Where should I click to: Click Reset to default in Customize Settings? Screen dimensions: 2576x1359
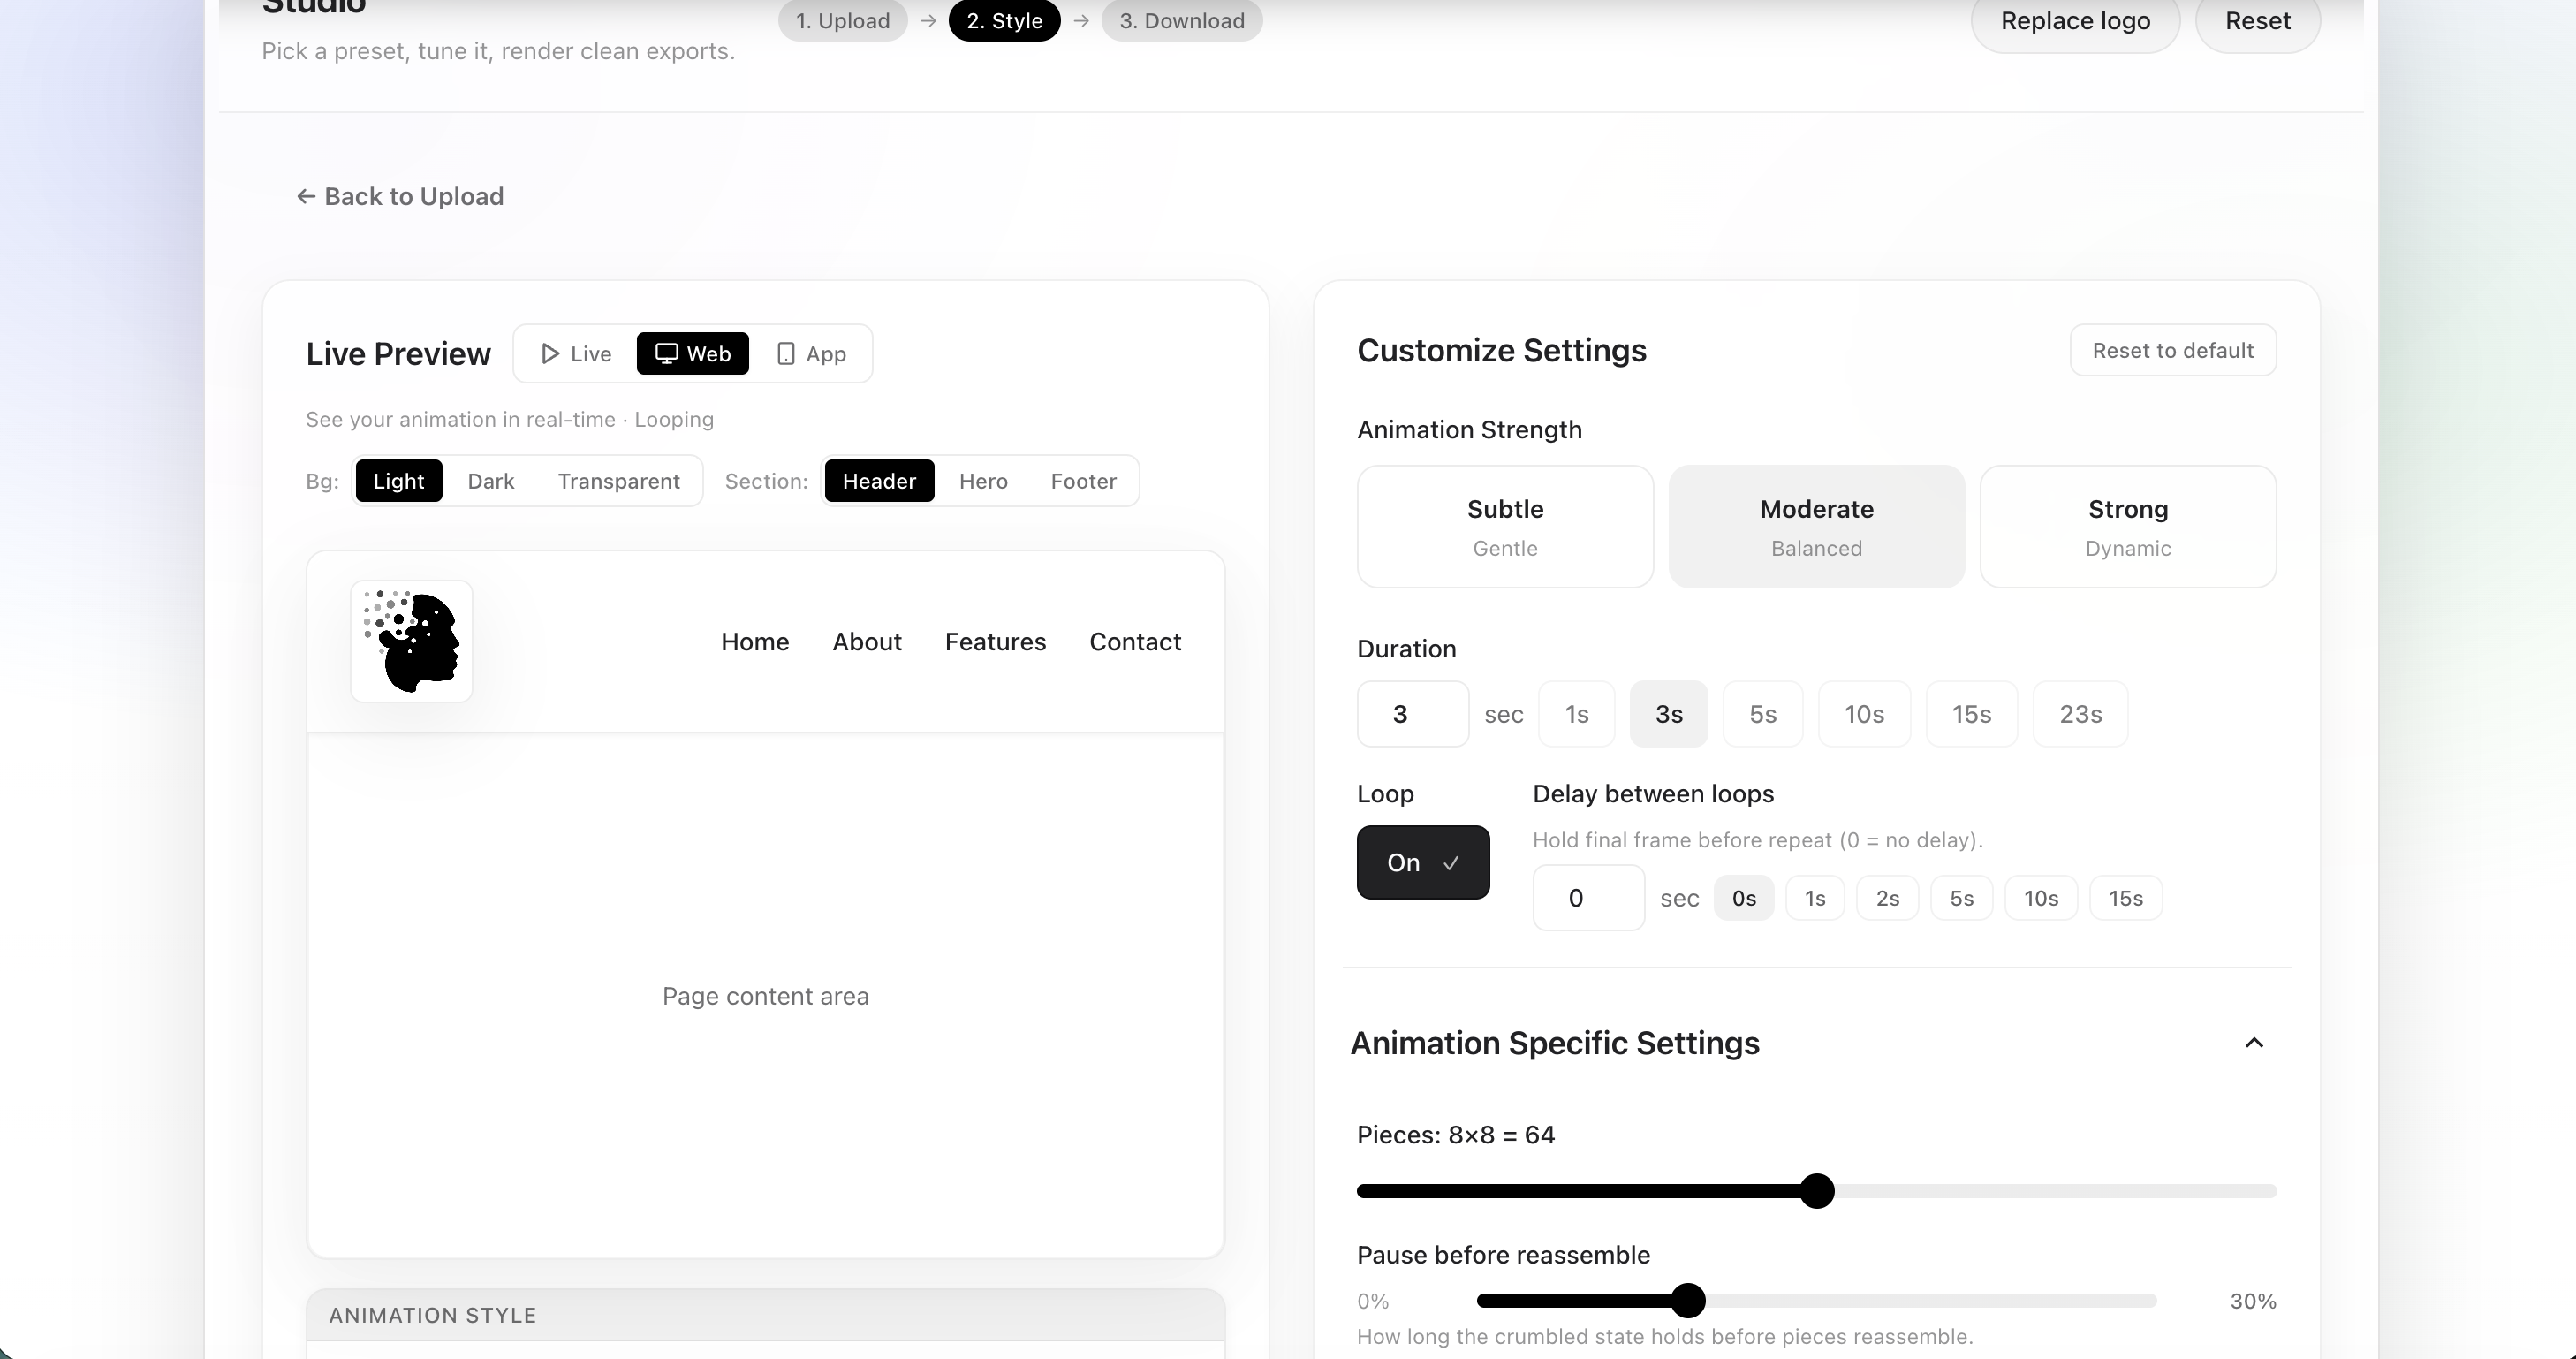(x=2172, y=350)
